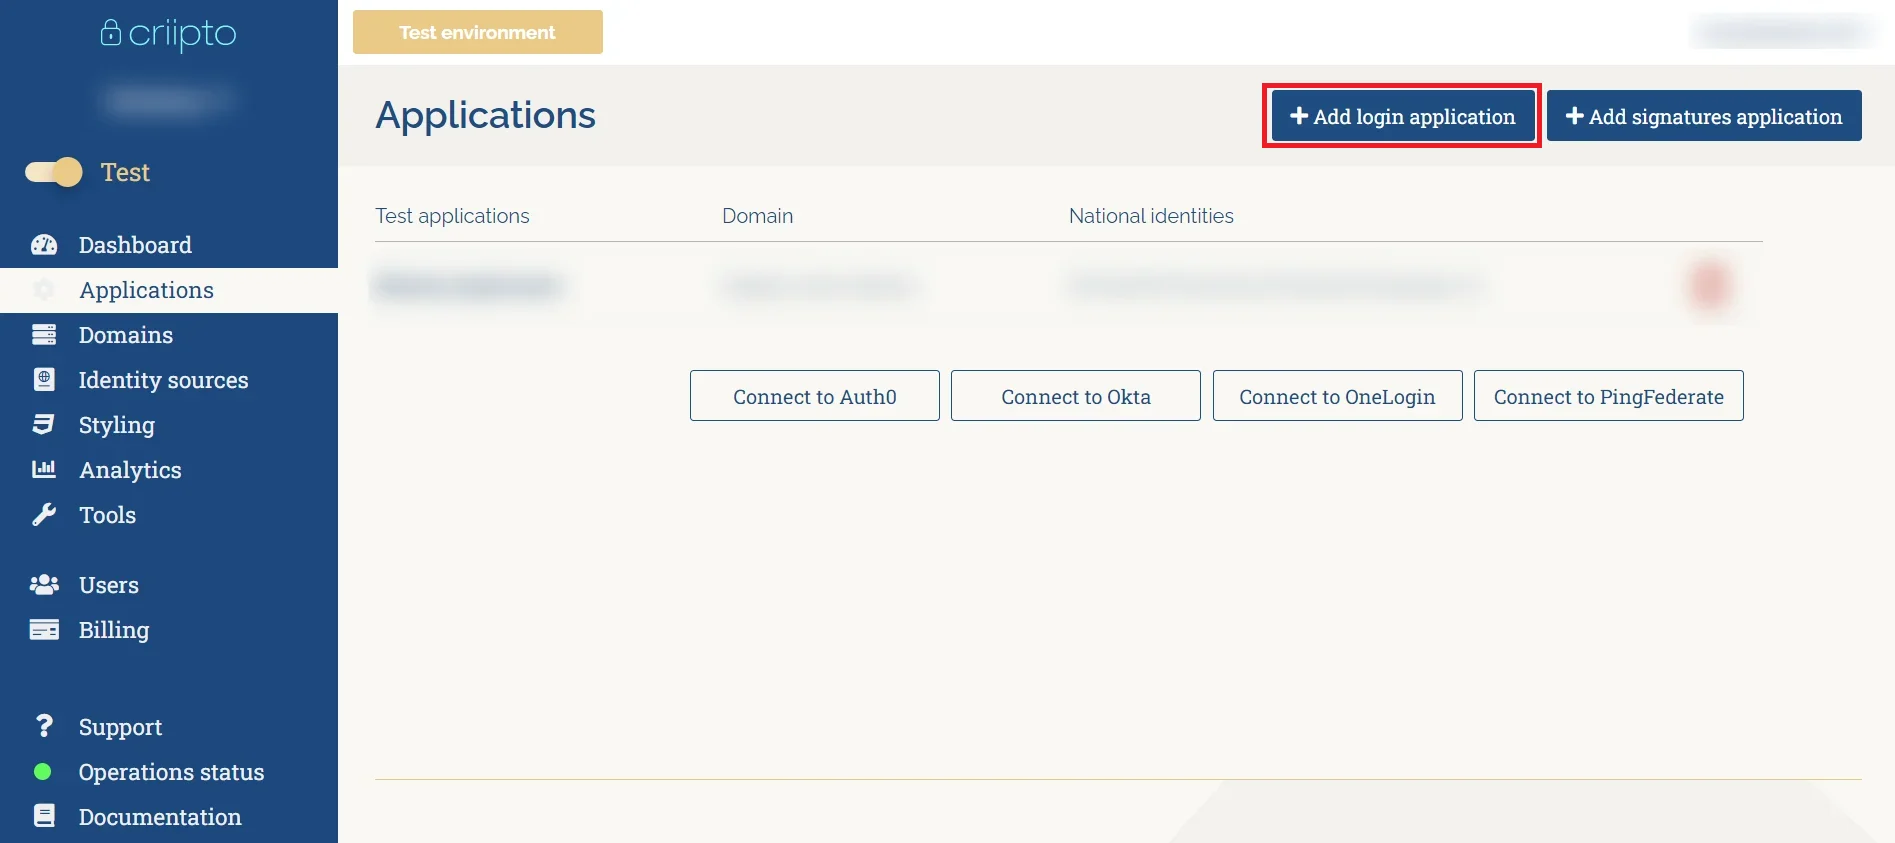Click the Identity sources icon

44,380
